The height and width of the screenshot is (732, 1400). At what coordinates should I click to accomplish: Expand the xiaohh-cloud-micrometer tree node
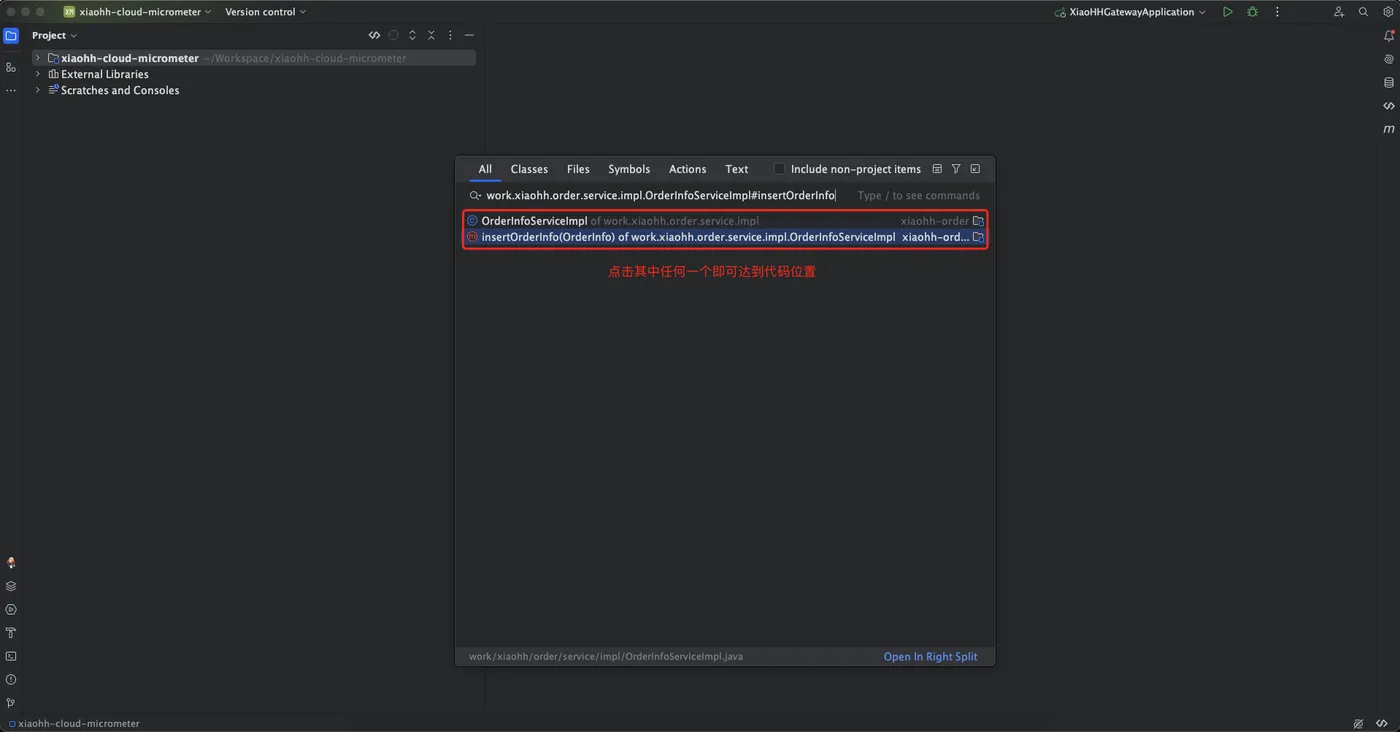38,58
